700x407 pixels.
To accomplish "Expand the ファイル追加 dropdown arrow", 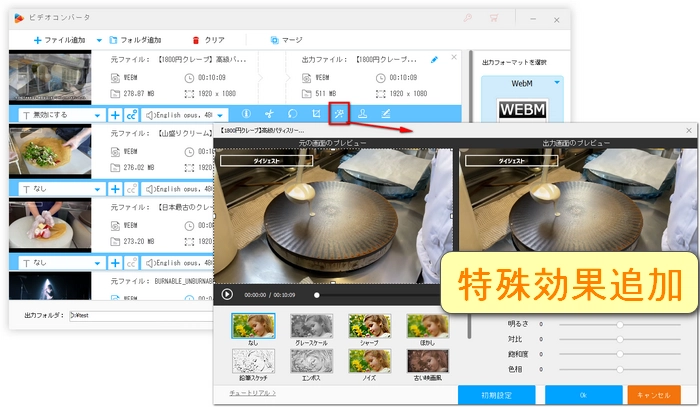I will tap(99, 40).
